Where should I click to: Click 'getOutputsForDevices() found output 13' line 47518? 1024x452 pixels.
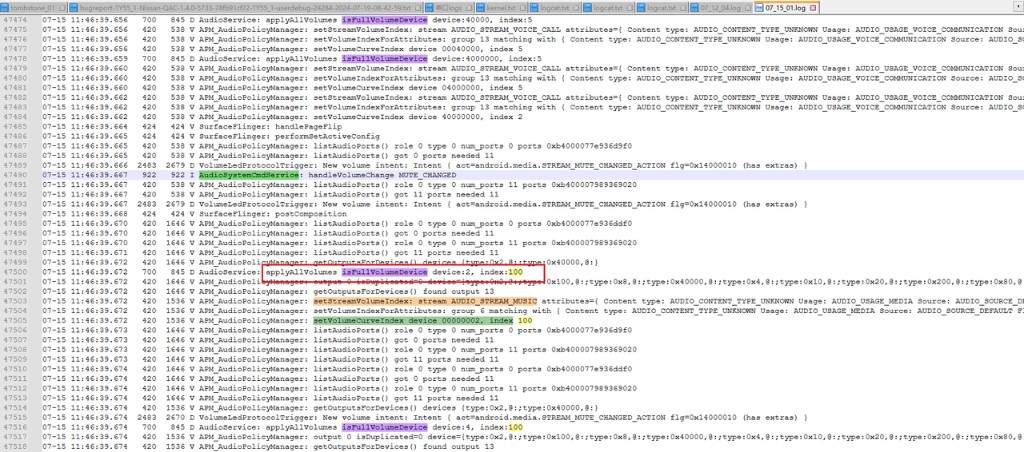click(404, 446)
